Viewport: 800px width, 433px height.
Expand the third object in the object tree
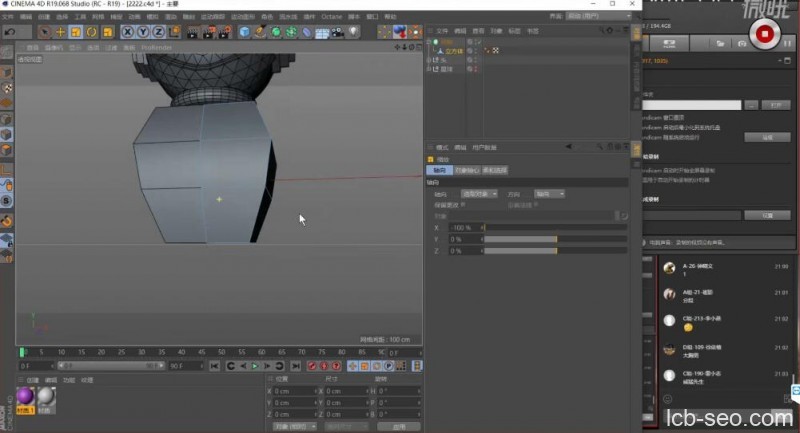click(x=429, y=60)
